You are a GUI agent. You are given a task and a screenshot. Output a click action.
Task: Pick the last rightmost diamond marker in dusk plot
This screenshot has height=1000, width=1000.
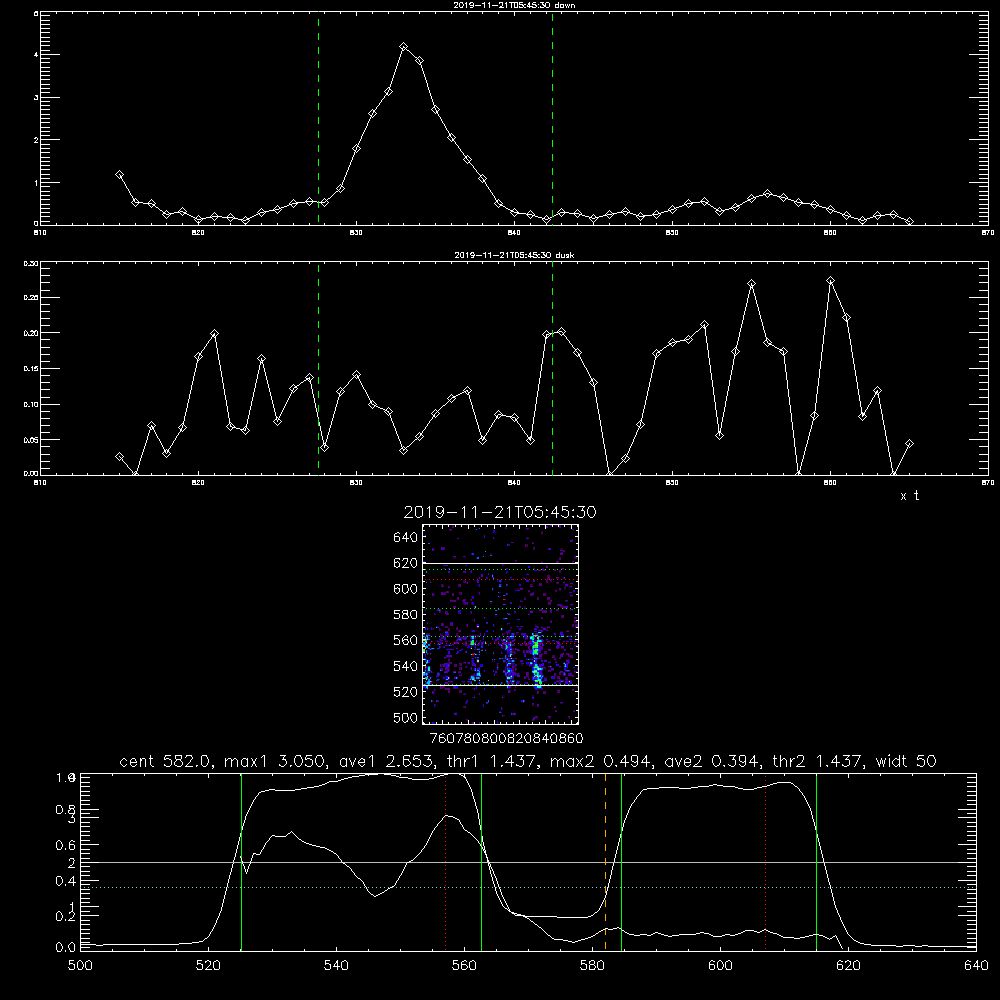click(909, 443)
